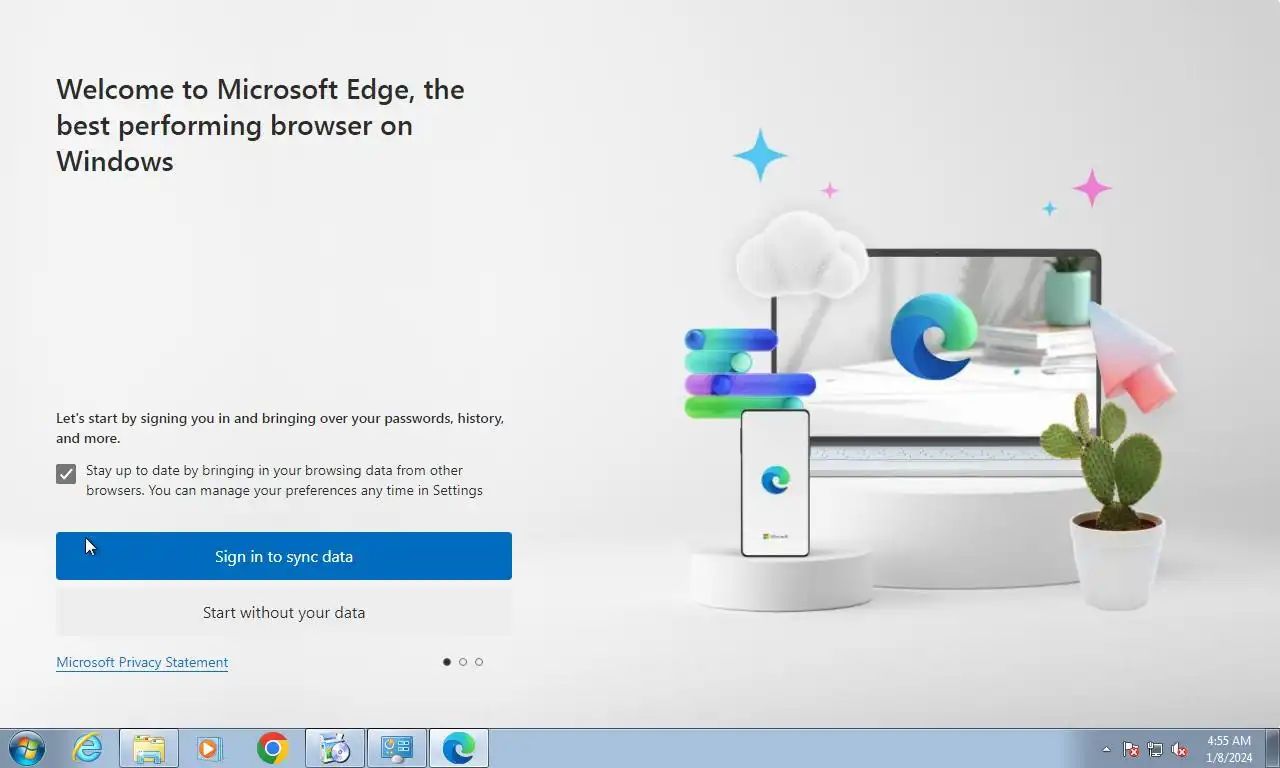The width and height of the screenshot is (1280, 768).
Task: Jump to the second onboarding page dot
Action: (463, 662)
